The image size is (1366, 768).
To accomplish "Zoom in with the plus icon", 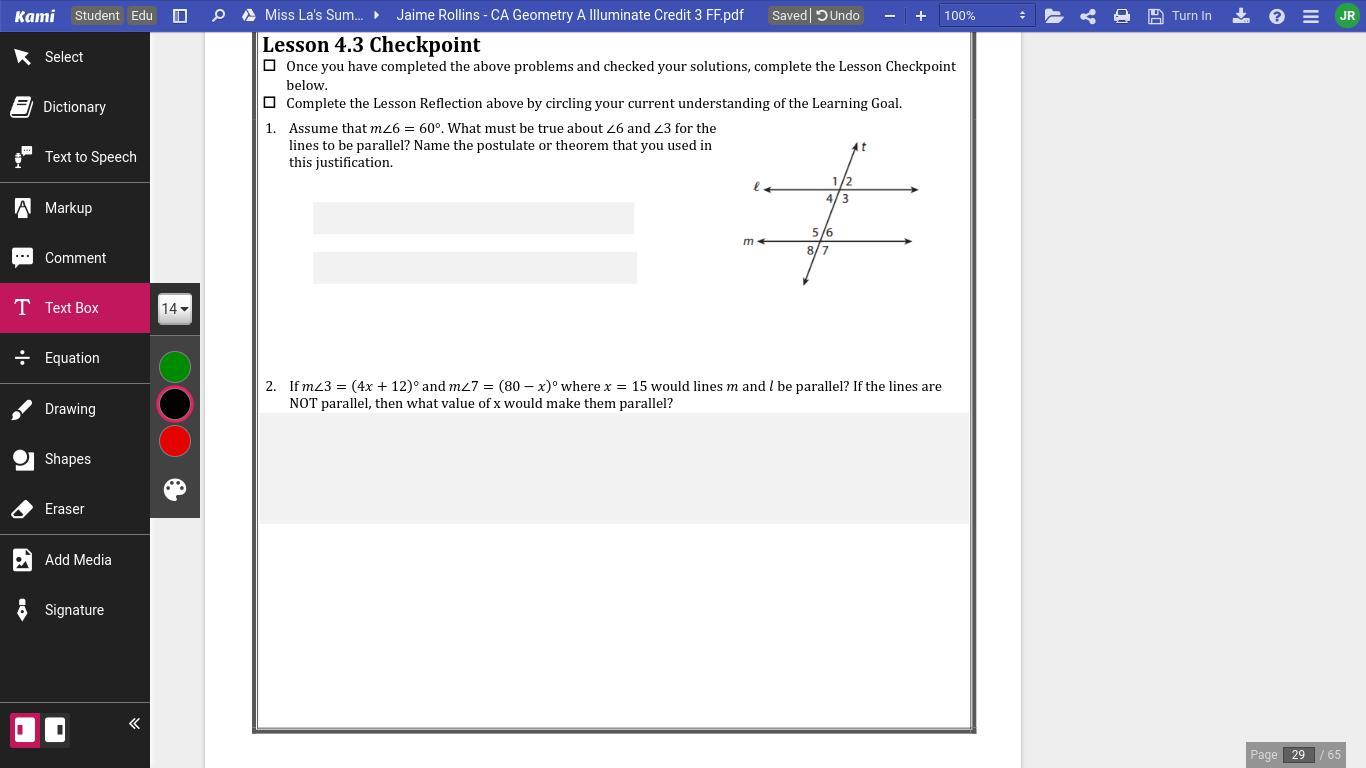I will coord(921,16).
